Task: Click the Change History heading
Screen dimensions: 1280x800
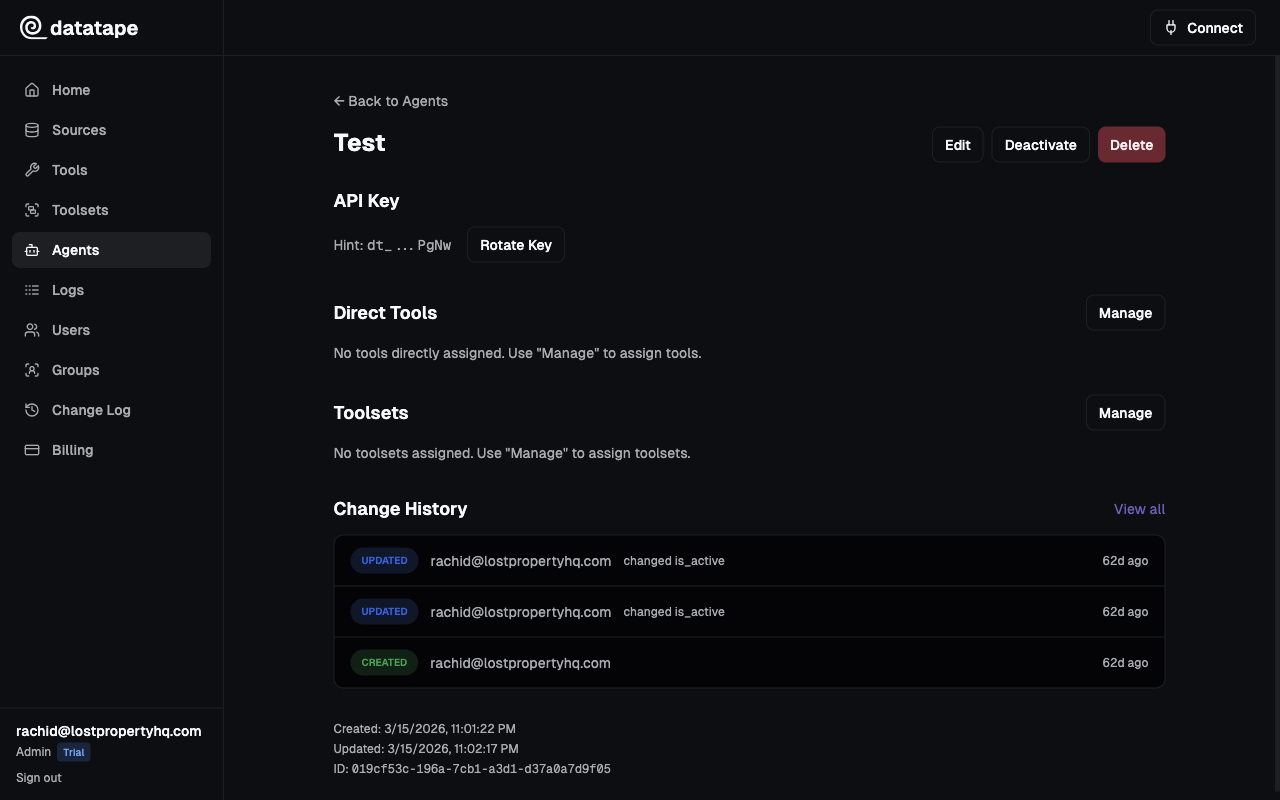Action: (400, 509)
